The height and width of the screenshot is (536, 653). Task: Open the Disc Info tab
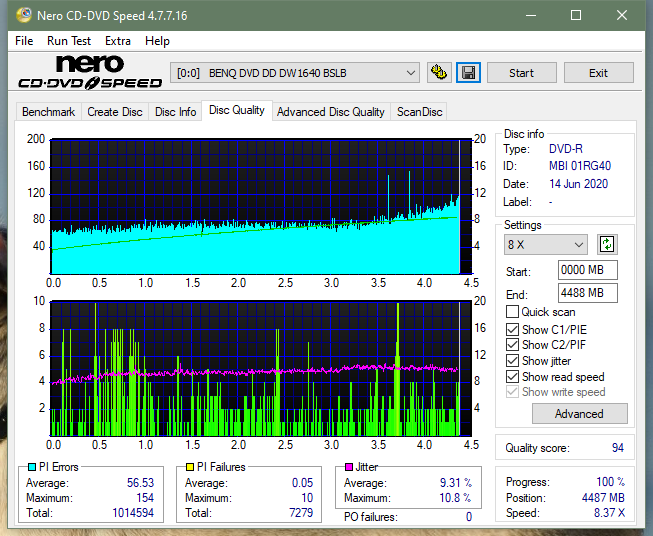pos(175,112)
